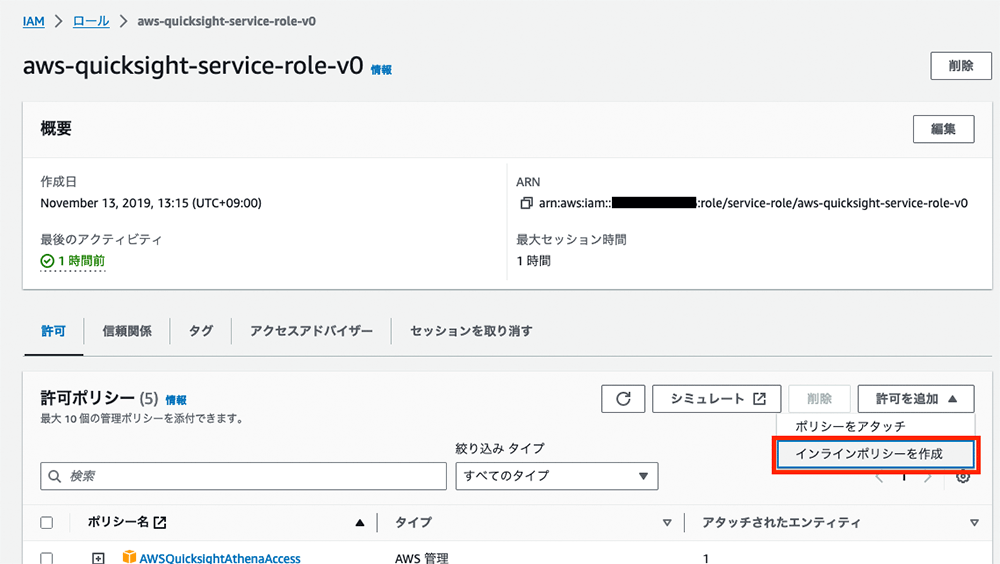Switch to セッションを取り消す tab
1000x564 pixels.
click(x=471, y=331)
